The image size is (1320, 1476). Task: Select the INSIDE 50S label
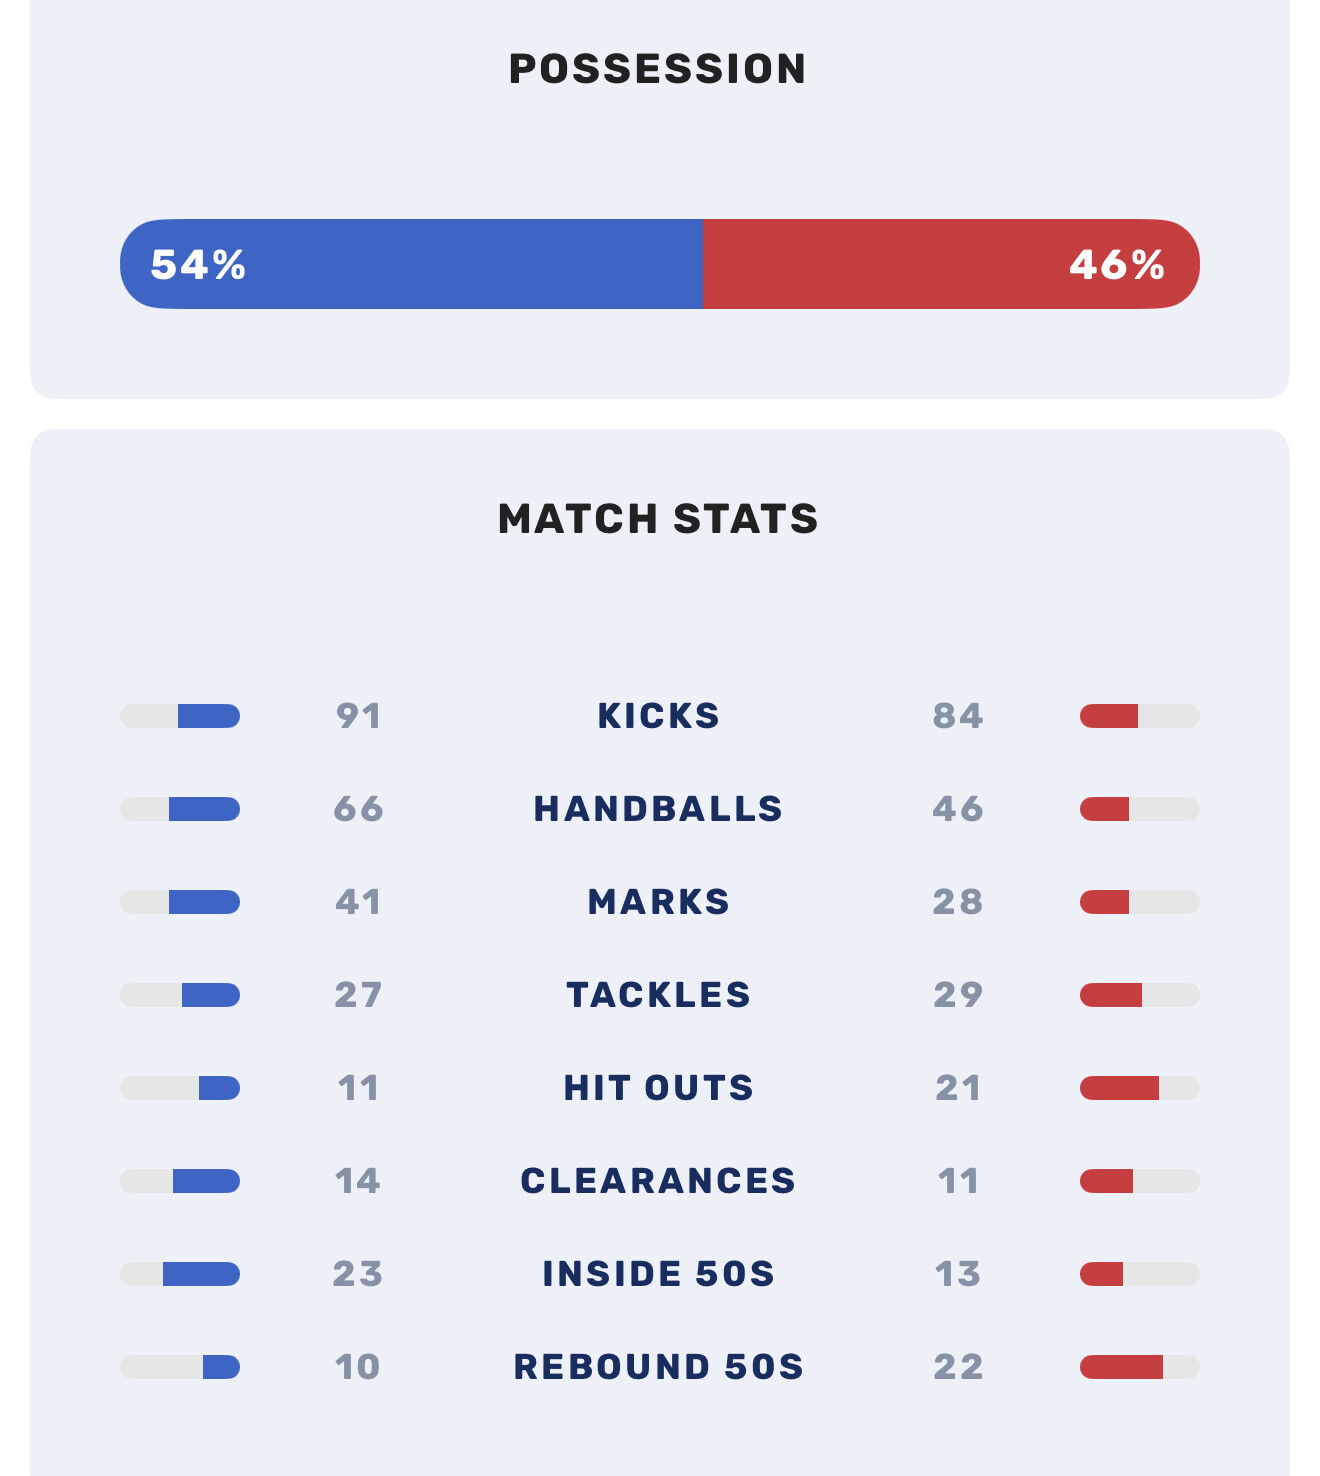point(658,1274)
